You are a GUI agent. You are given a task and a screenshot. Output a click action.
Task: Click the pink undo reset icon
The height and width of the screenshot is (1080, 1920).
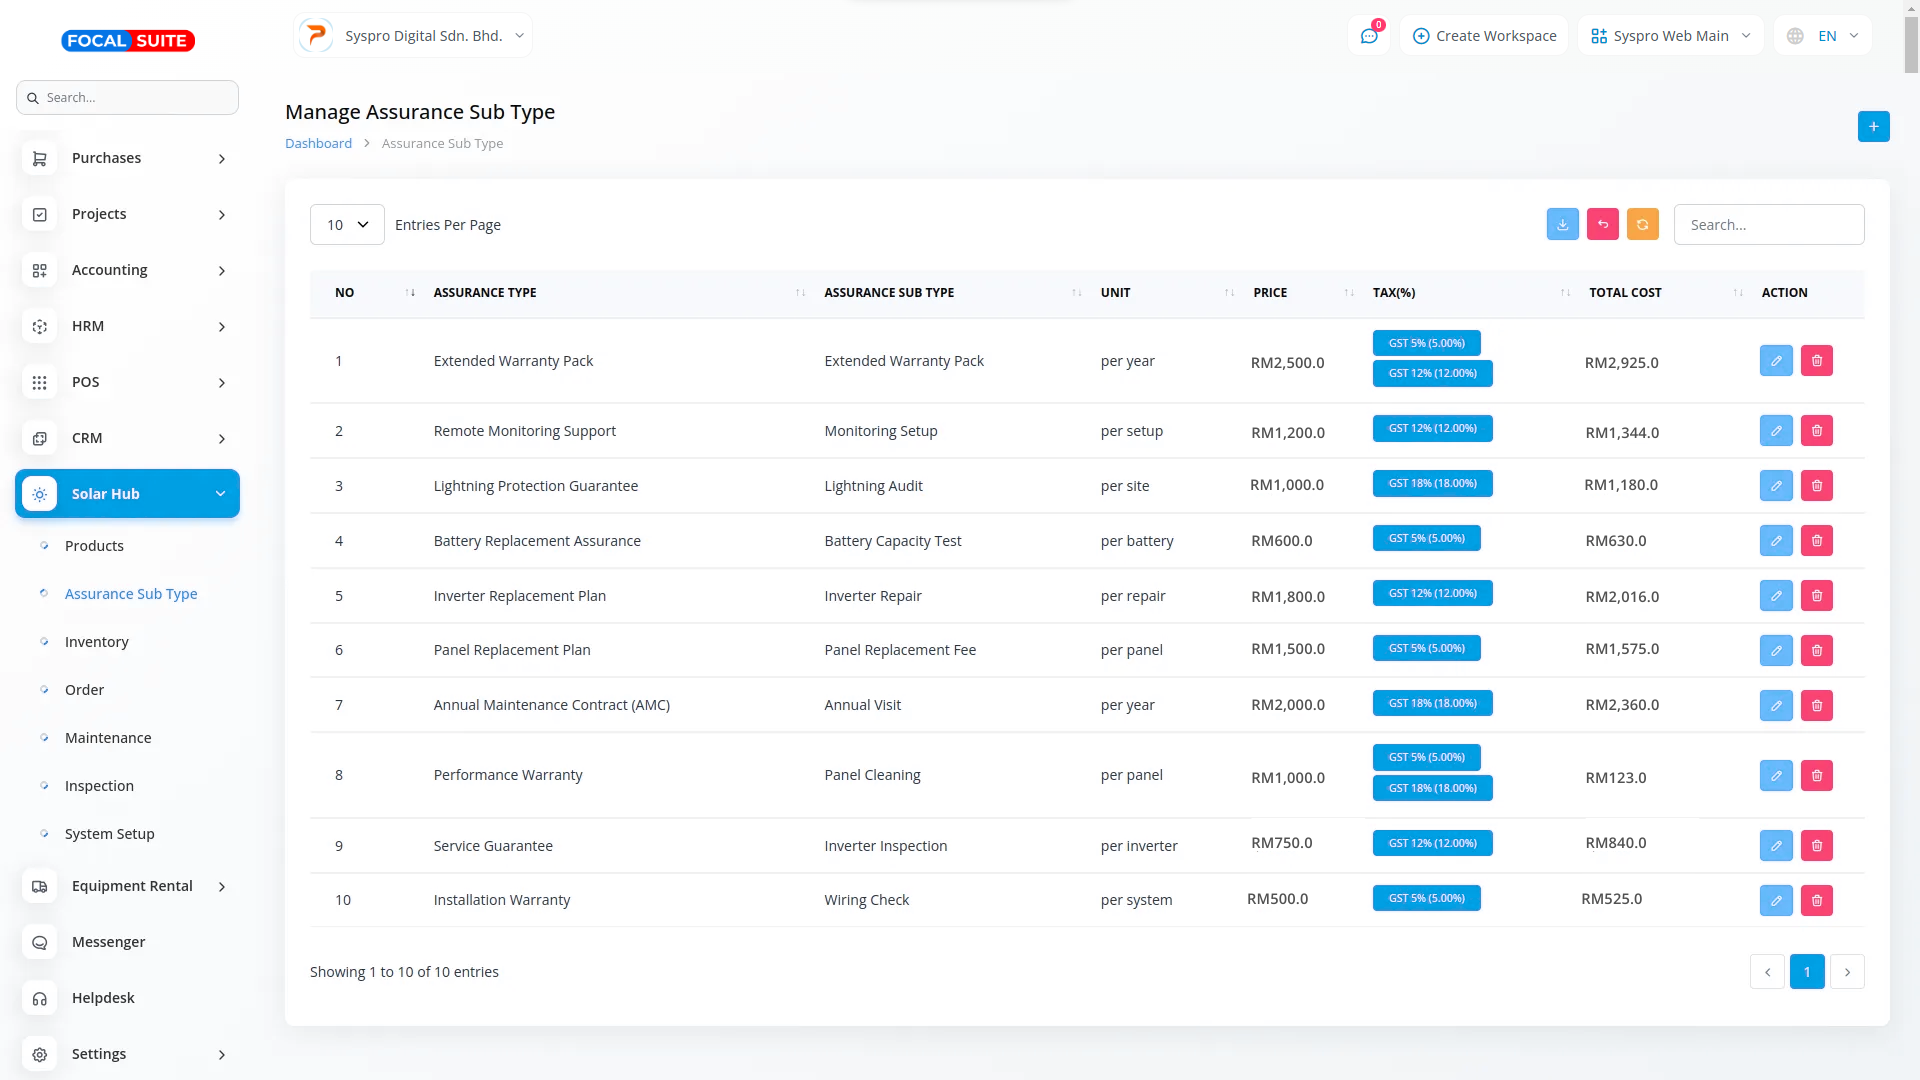[1602, 224]
